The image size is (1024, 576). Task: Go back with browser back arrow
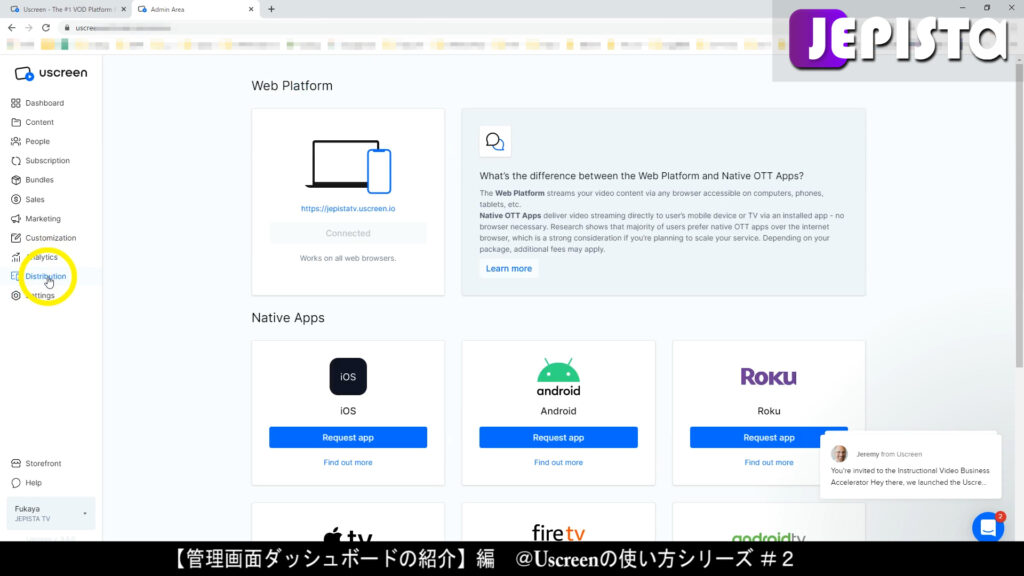[x=12, y=28]
